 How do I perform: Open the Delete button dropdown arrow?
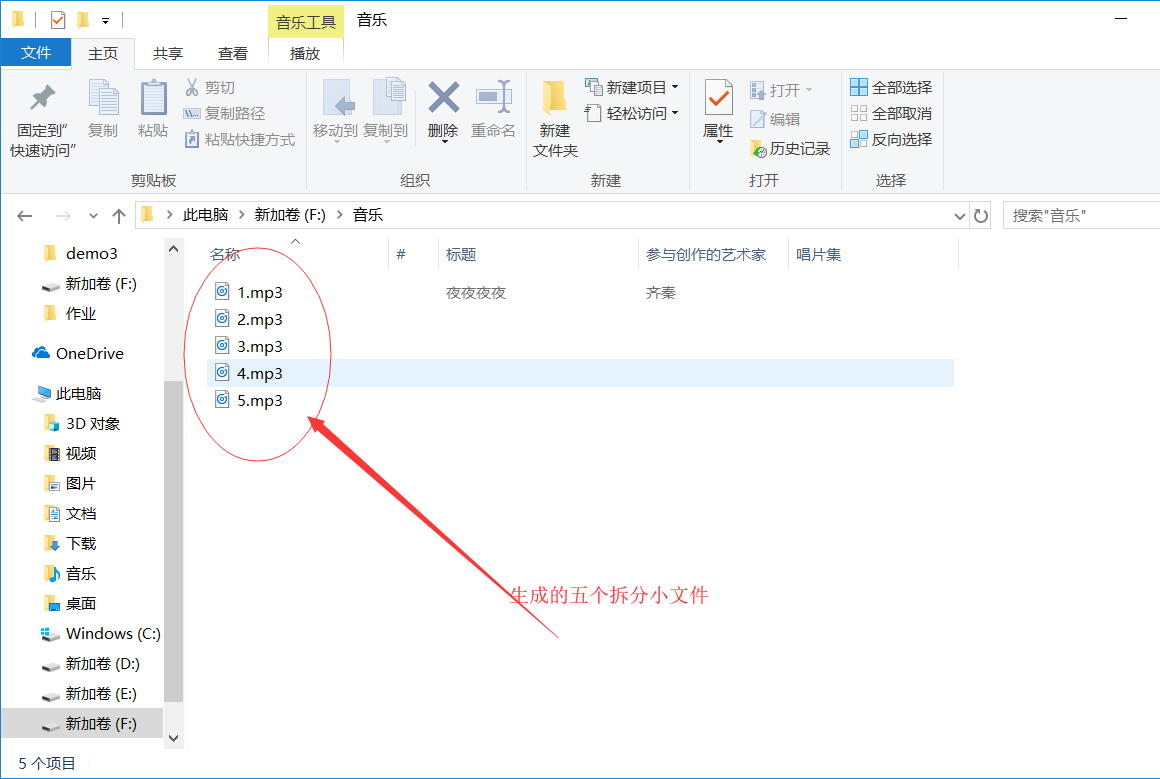[x=444, y=141]
